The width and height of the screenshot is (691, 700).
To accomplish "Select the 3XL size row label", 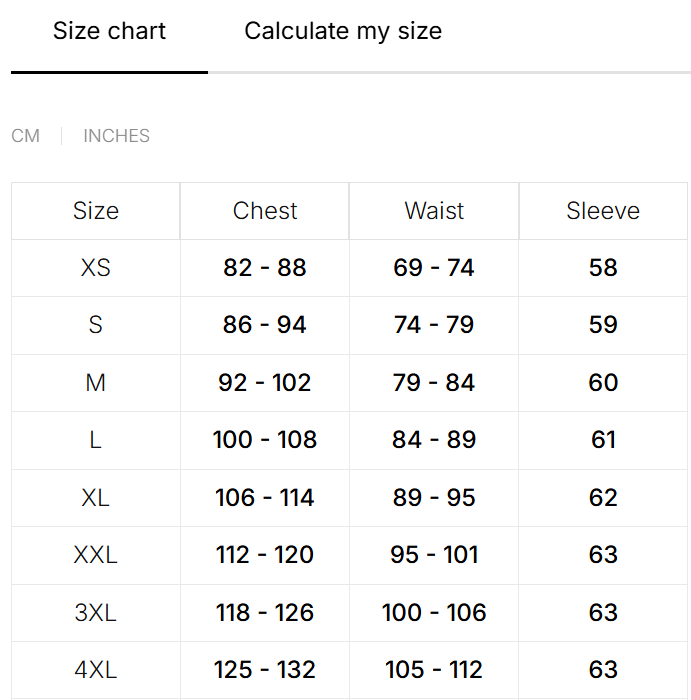I will (96, 612).
